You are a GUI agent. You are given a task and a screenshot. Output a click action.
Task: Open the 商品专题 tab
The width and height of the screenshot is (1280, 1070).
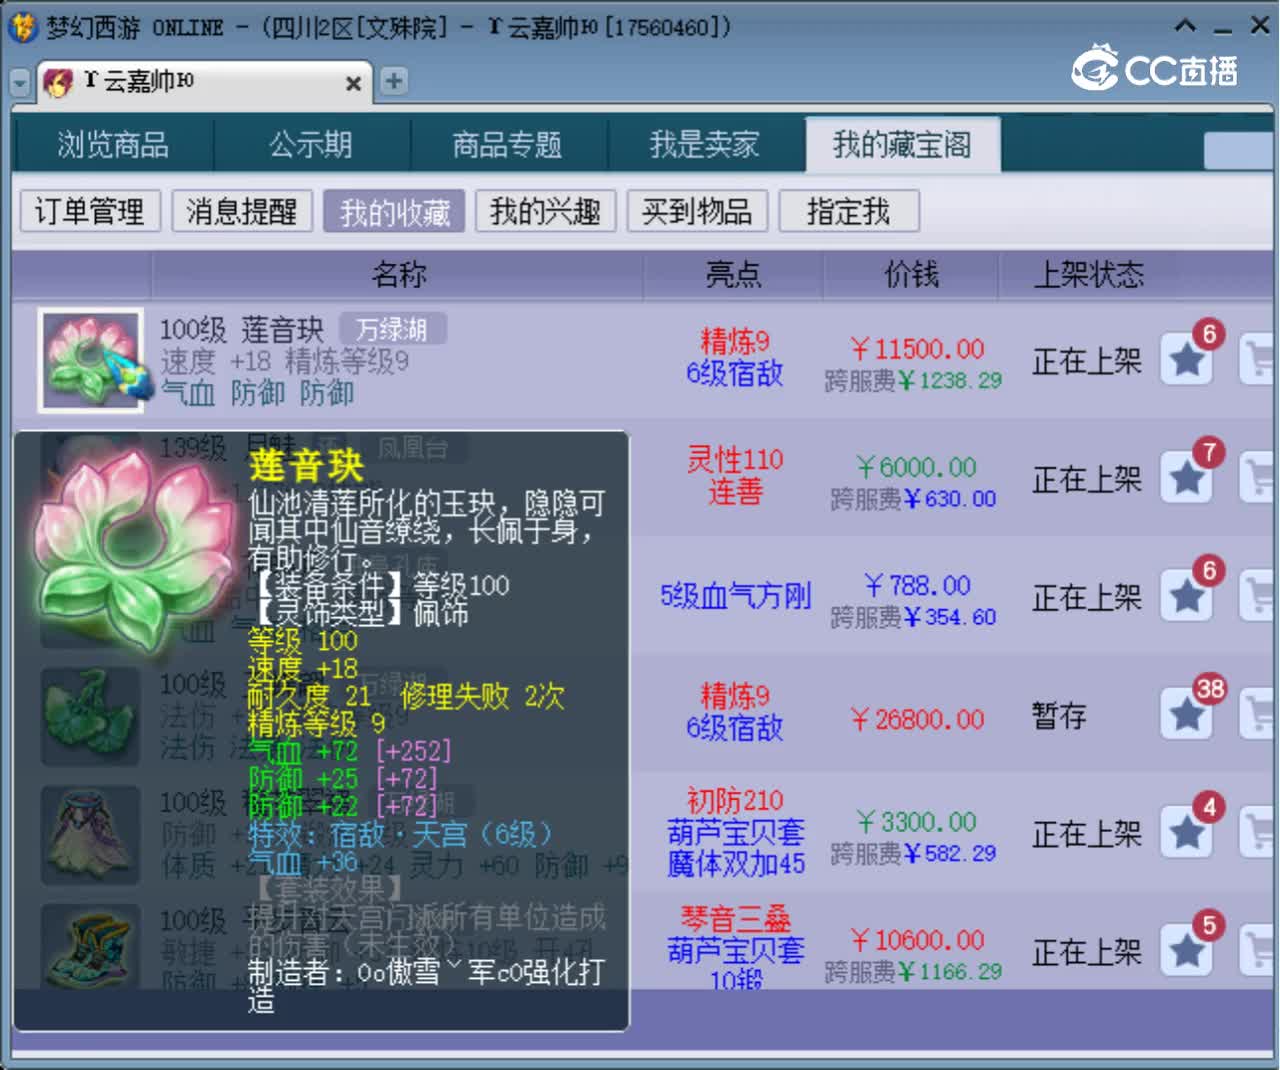[508, 145]
